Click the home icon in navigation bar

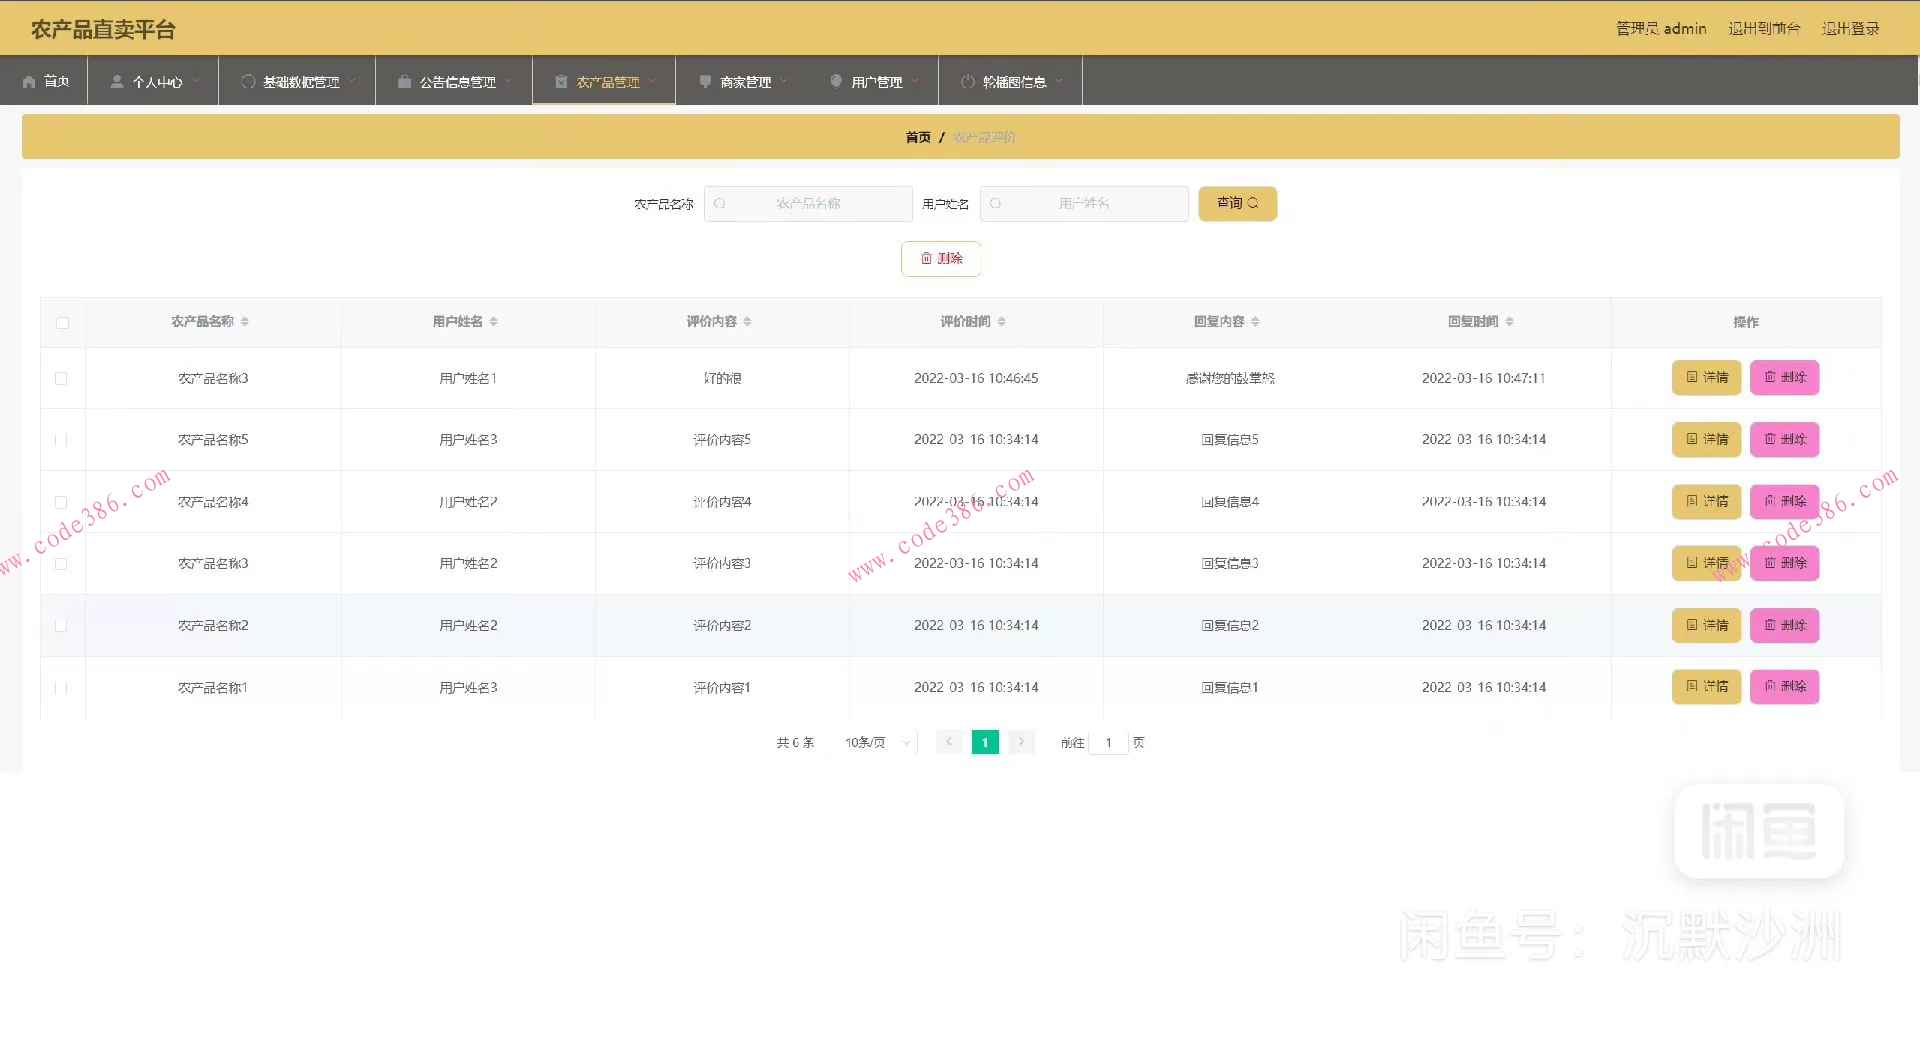click(x=29, y=82)
